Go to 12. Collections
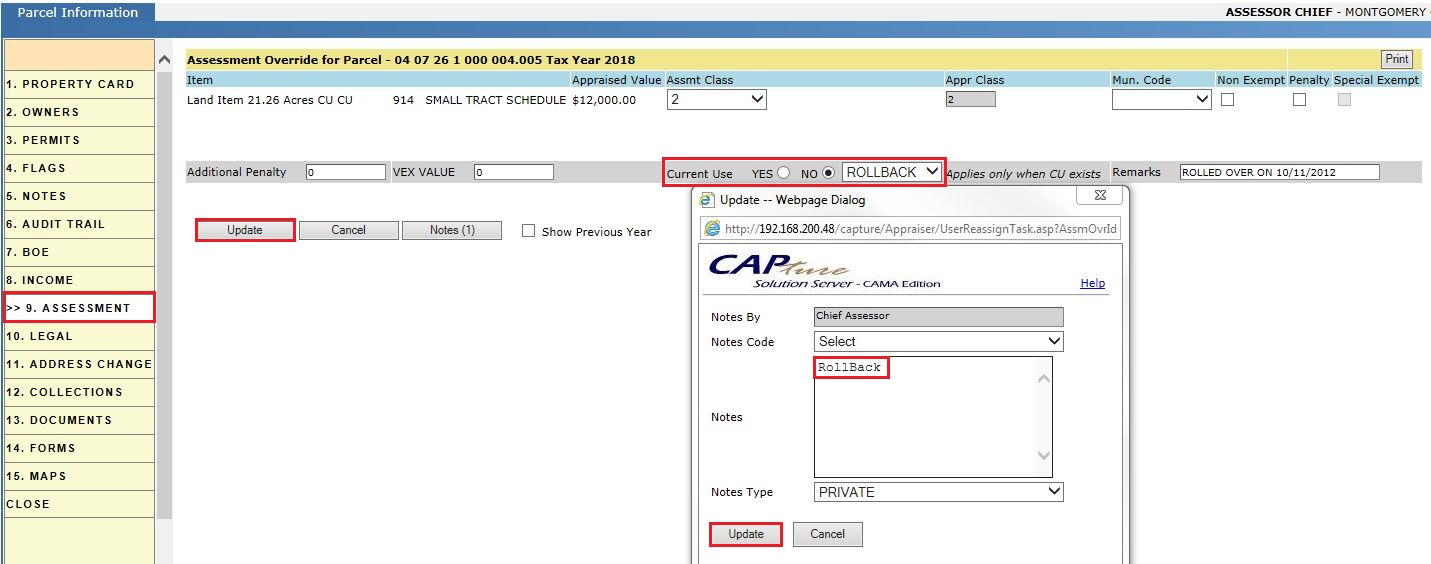Viewport: 1431px width, 564px height. pos(78,392)
